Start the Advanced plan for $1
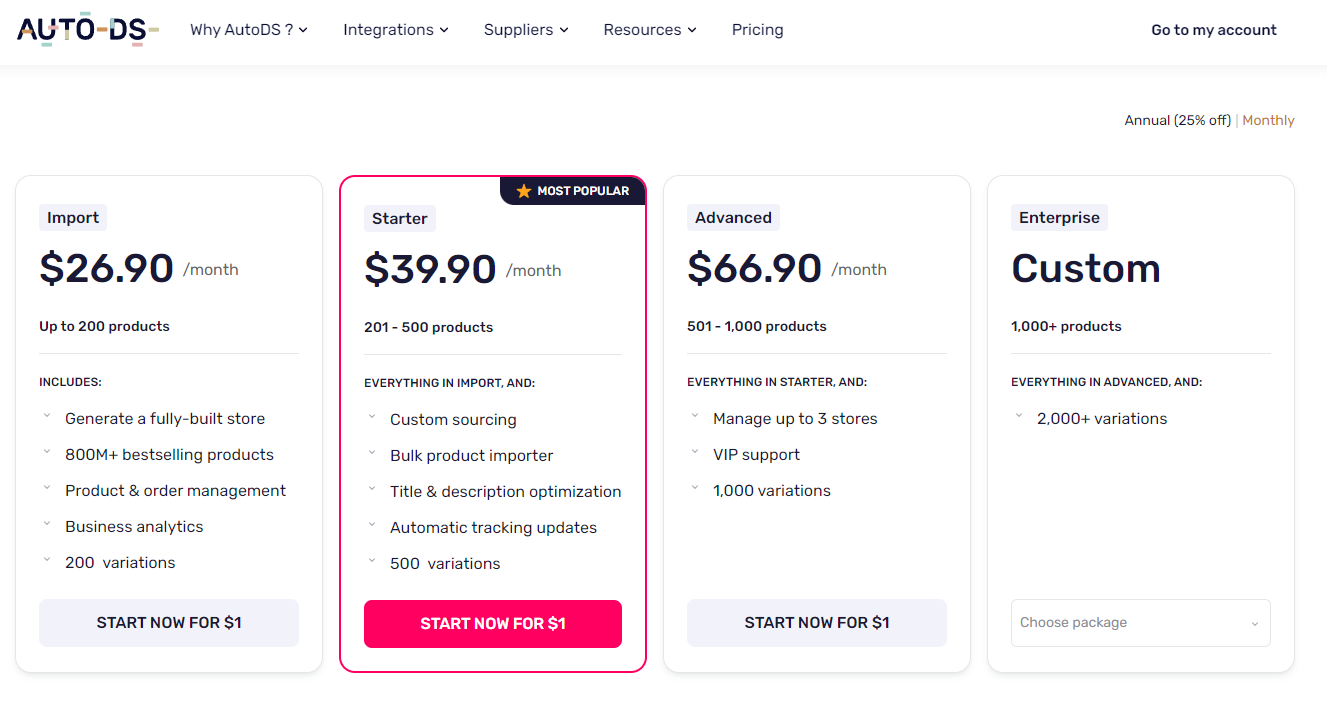The width and height of the screenshot is (1327, 713). (816, 623)
